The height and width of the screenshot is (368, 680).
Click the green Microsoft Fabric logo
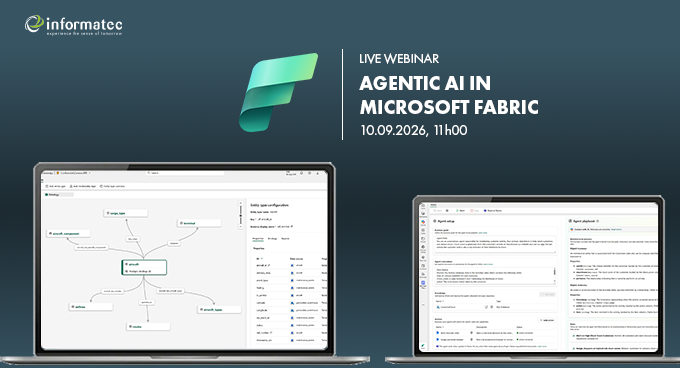pyautogui.click(x=278, y=92)
